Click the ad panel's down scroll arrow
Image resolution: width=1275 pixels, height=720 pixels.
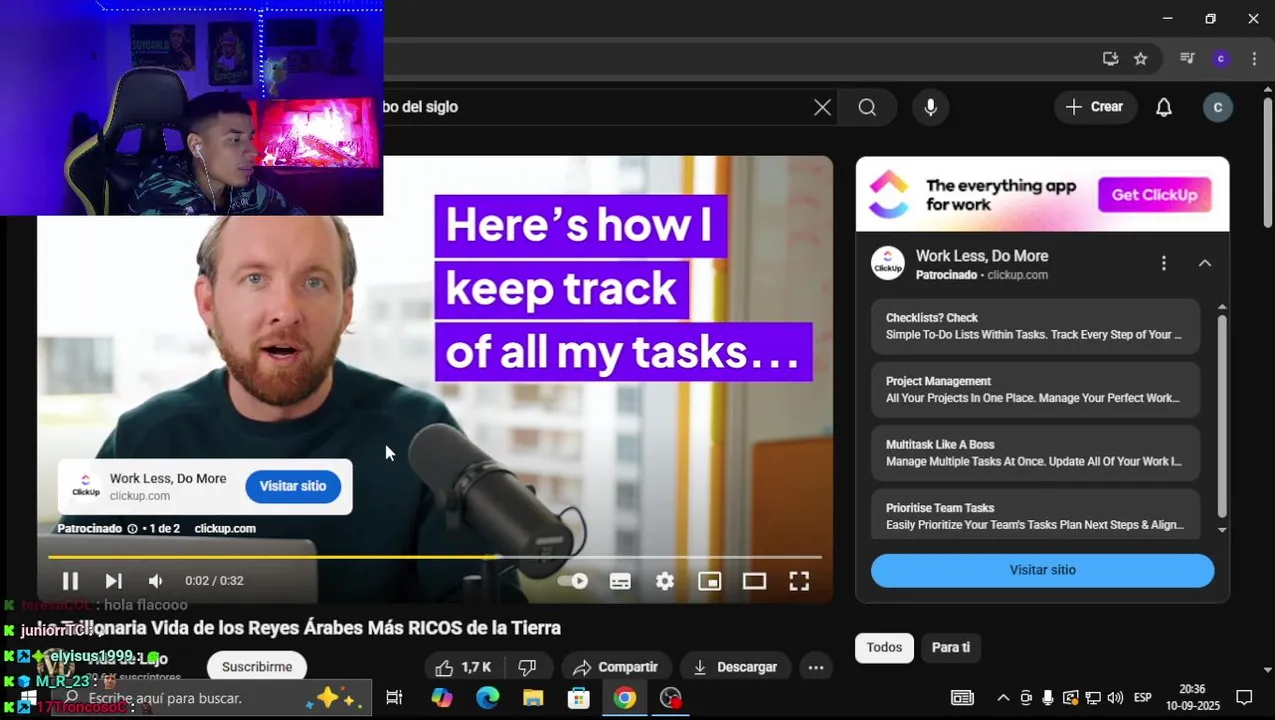tap(1222, 530)
